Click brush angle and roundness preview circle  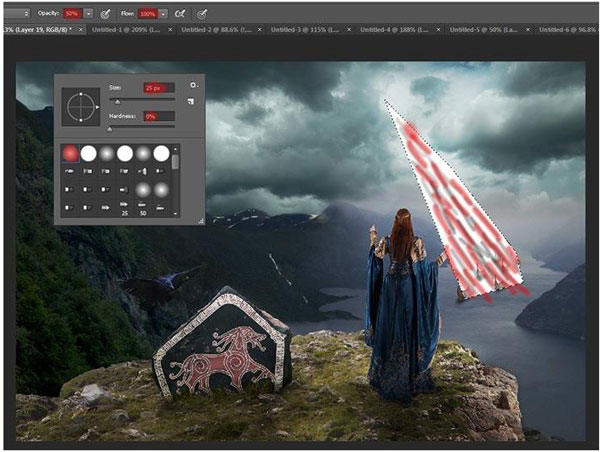click(x=81, y=107)
